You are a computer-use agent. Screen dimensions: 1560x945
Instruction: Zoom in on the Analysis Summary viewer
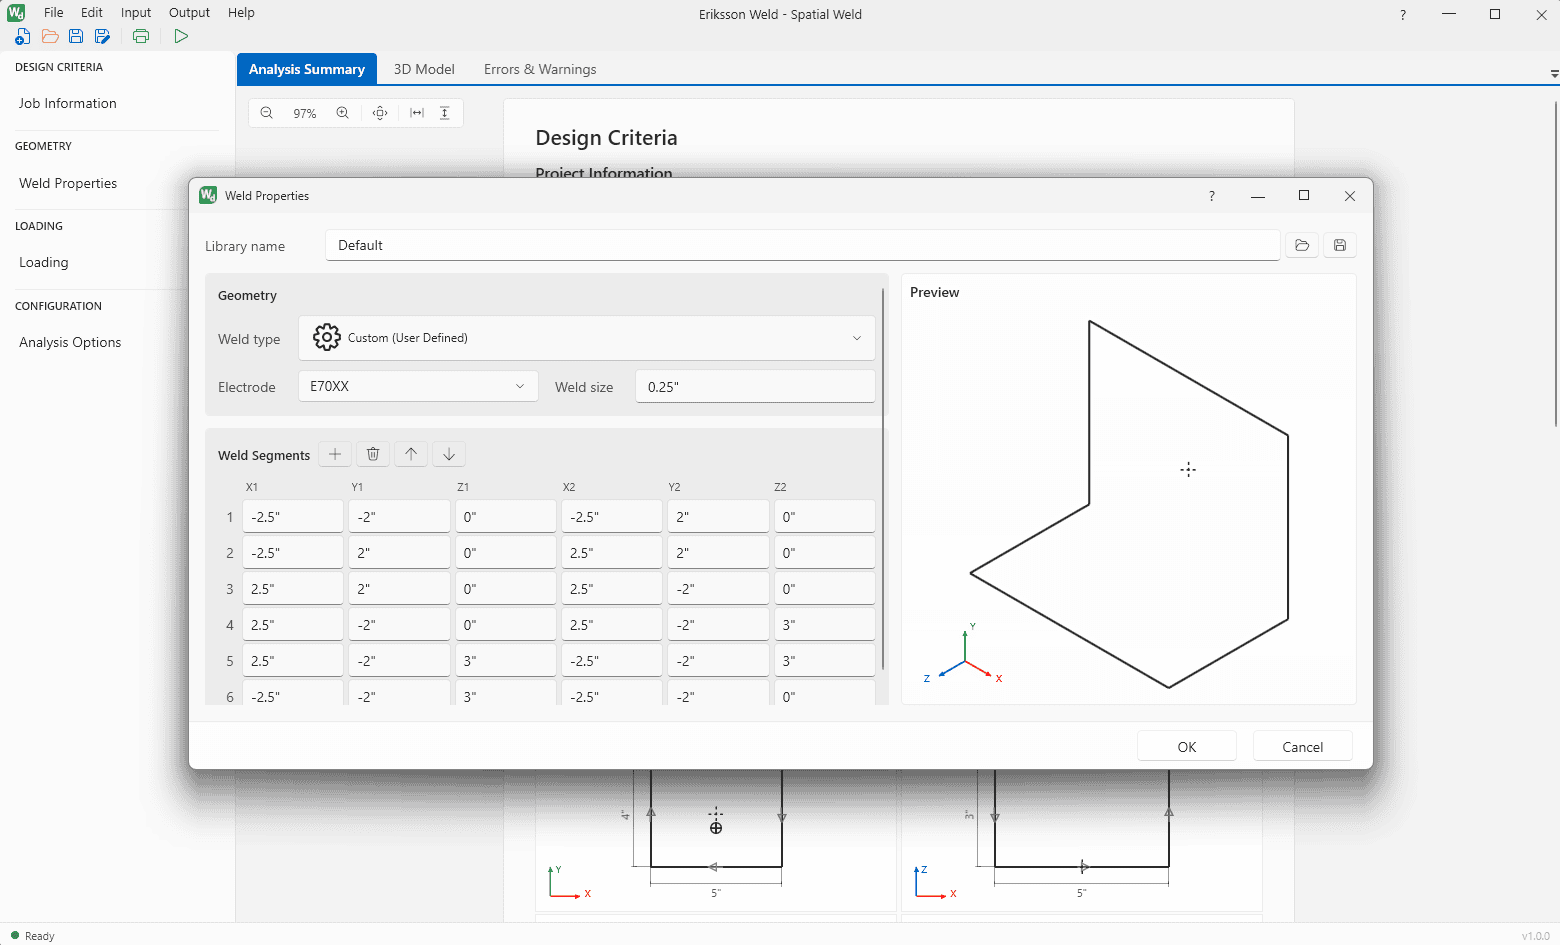[x=343, y=113]
